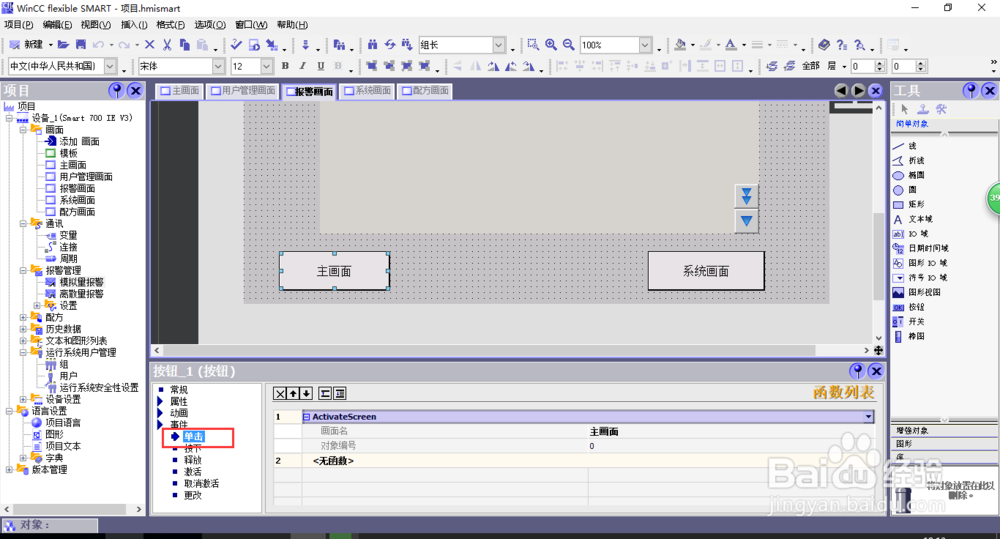Run the consistency check checkmark icon
This screenshot has width=1000, height=539.
237,45
